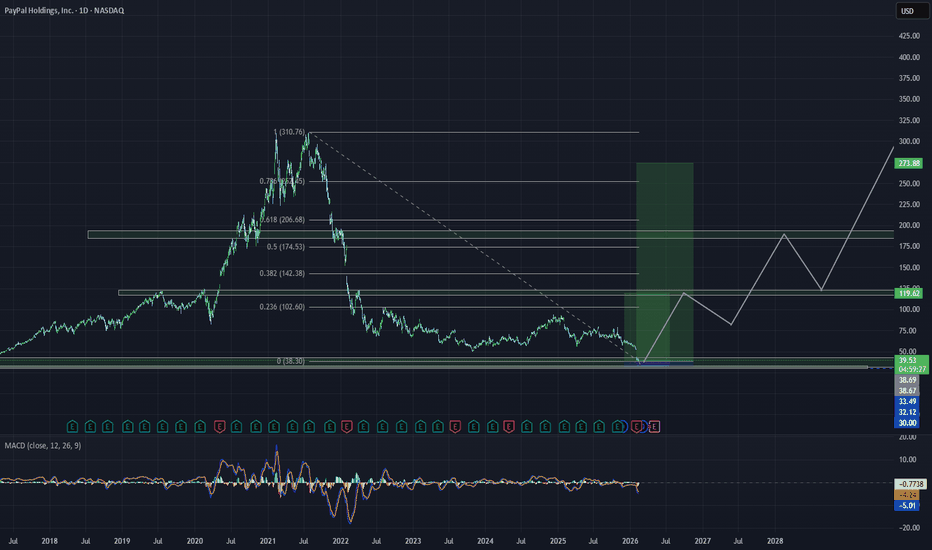This screenshot has height=550, width=932.
Task: Click the 200.00 price axis tick
Action: [909, 225]
